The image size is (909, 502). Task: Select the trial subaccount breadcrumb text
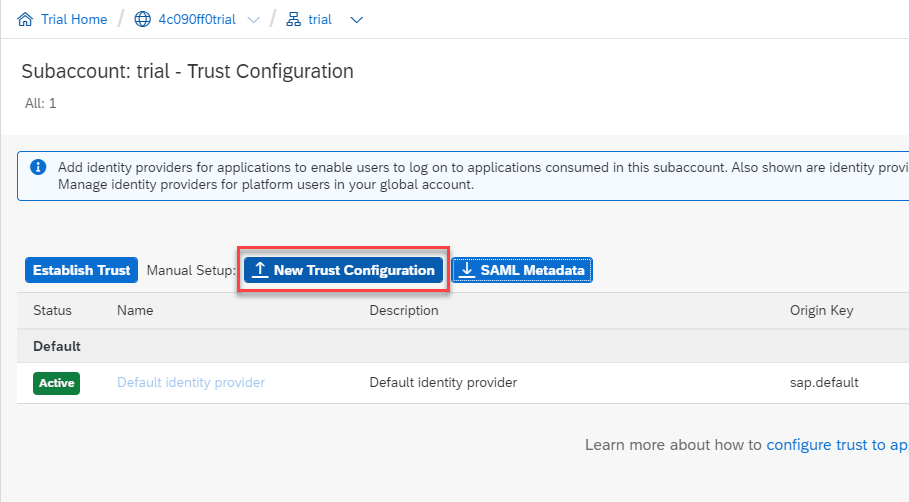tap(320, 20)
